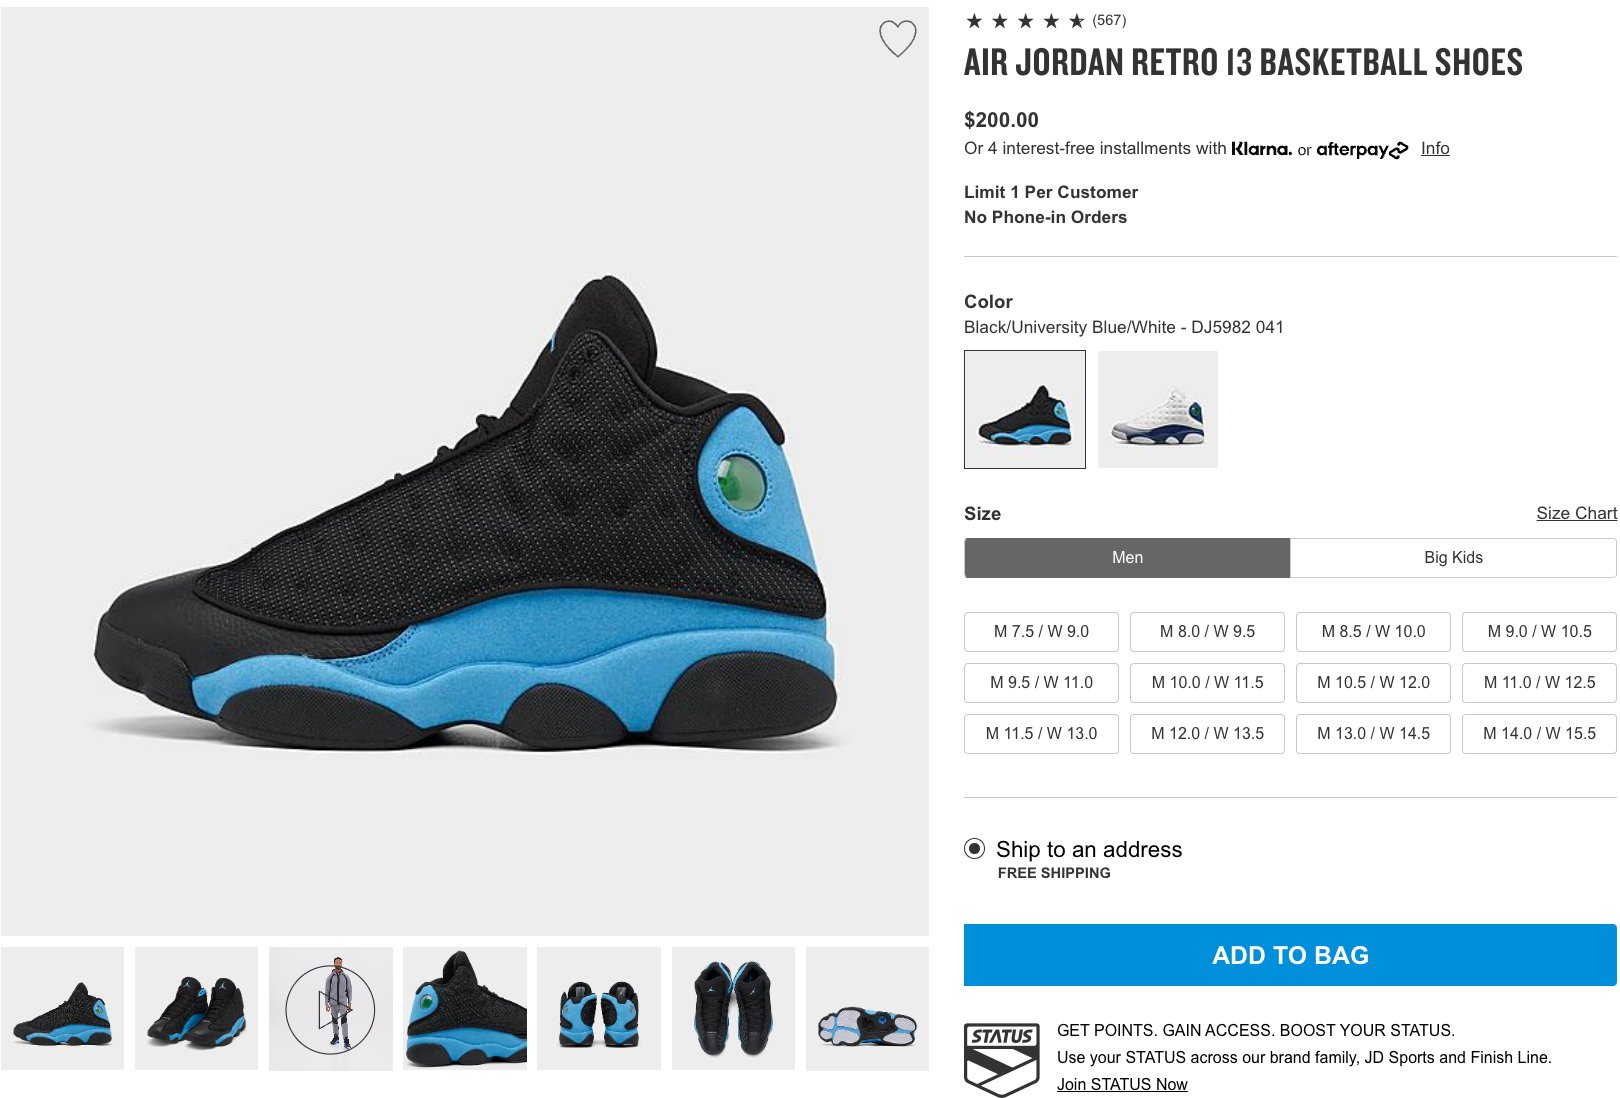Viewport: 1620px width, 1098px height.
Task: Choose the white and navy color swatch
Action: pyautogui.click(x=1158, y=409)
